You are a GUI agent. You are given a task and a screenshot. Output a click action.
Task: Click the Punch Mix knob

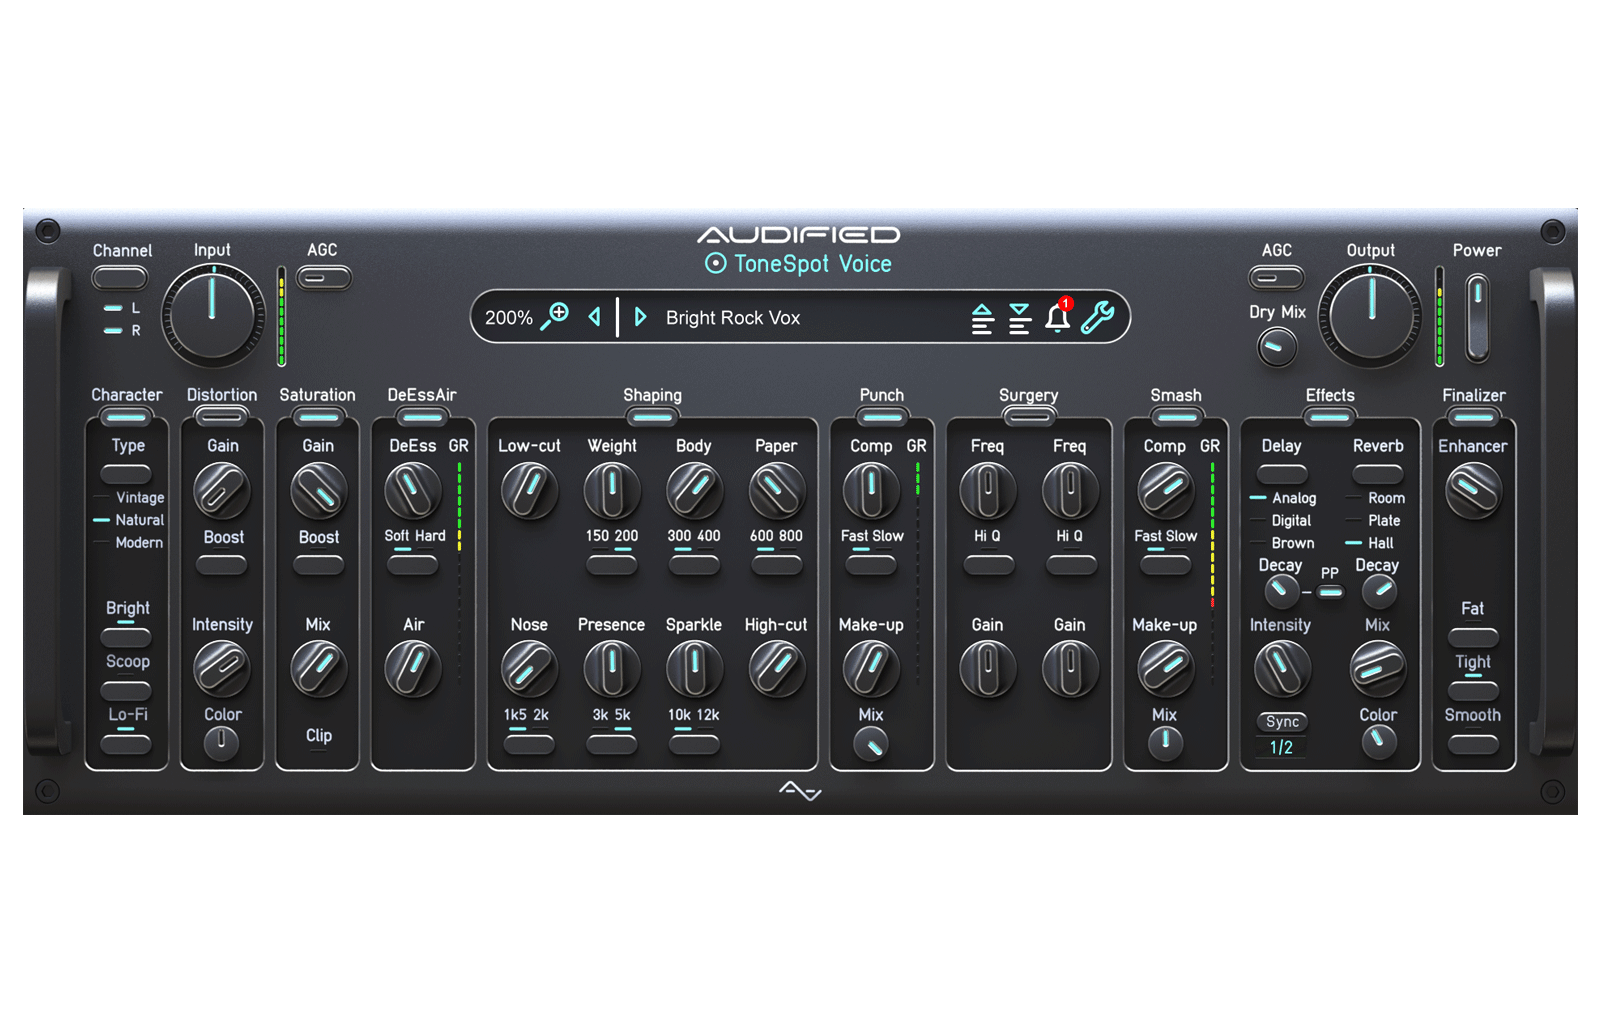click(x=871, y=744)
